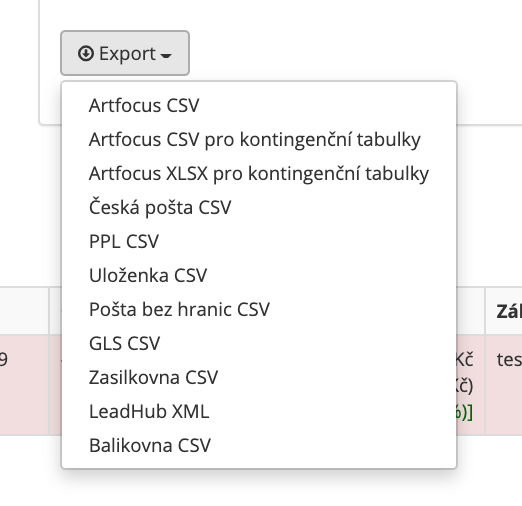Click the Export button label
The width and height of the screenshot is (522, 506).
point(127,54)
